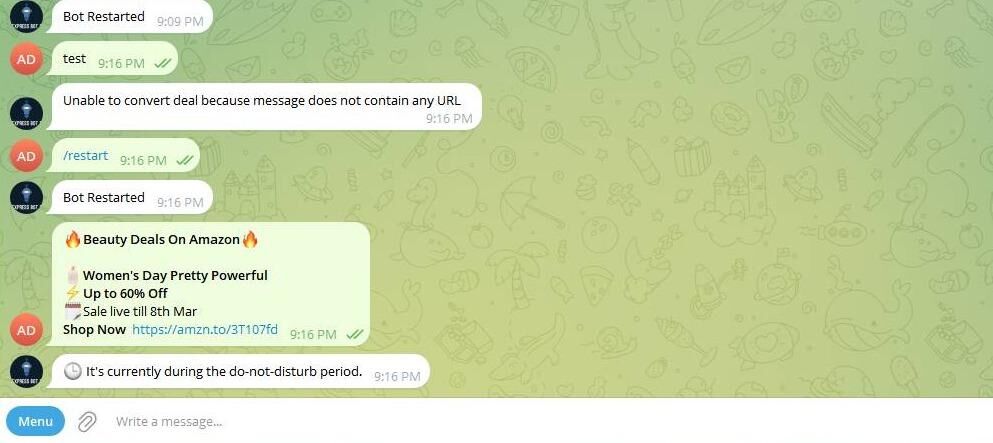Click the AD avatar beside the Beauty Deals message
The height and width of the screenshot is (443, 993).
point(26,330)
